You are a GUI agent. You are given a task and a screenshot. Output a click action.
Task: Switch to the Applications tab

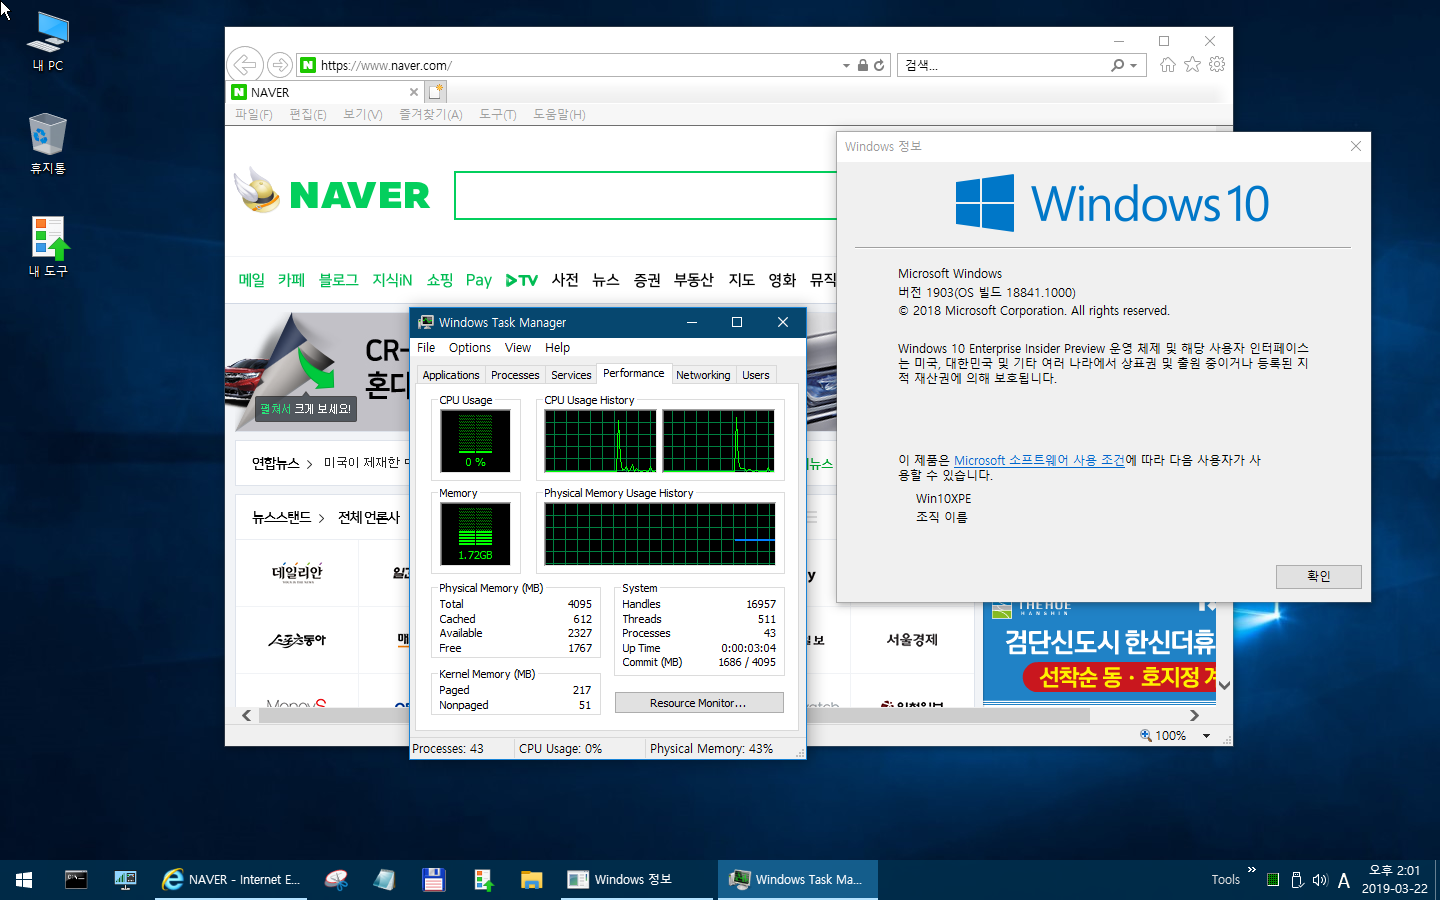coord(451,375)
